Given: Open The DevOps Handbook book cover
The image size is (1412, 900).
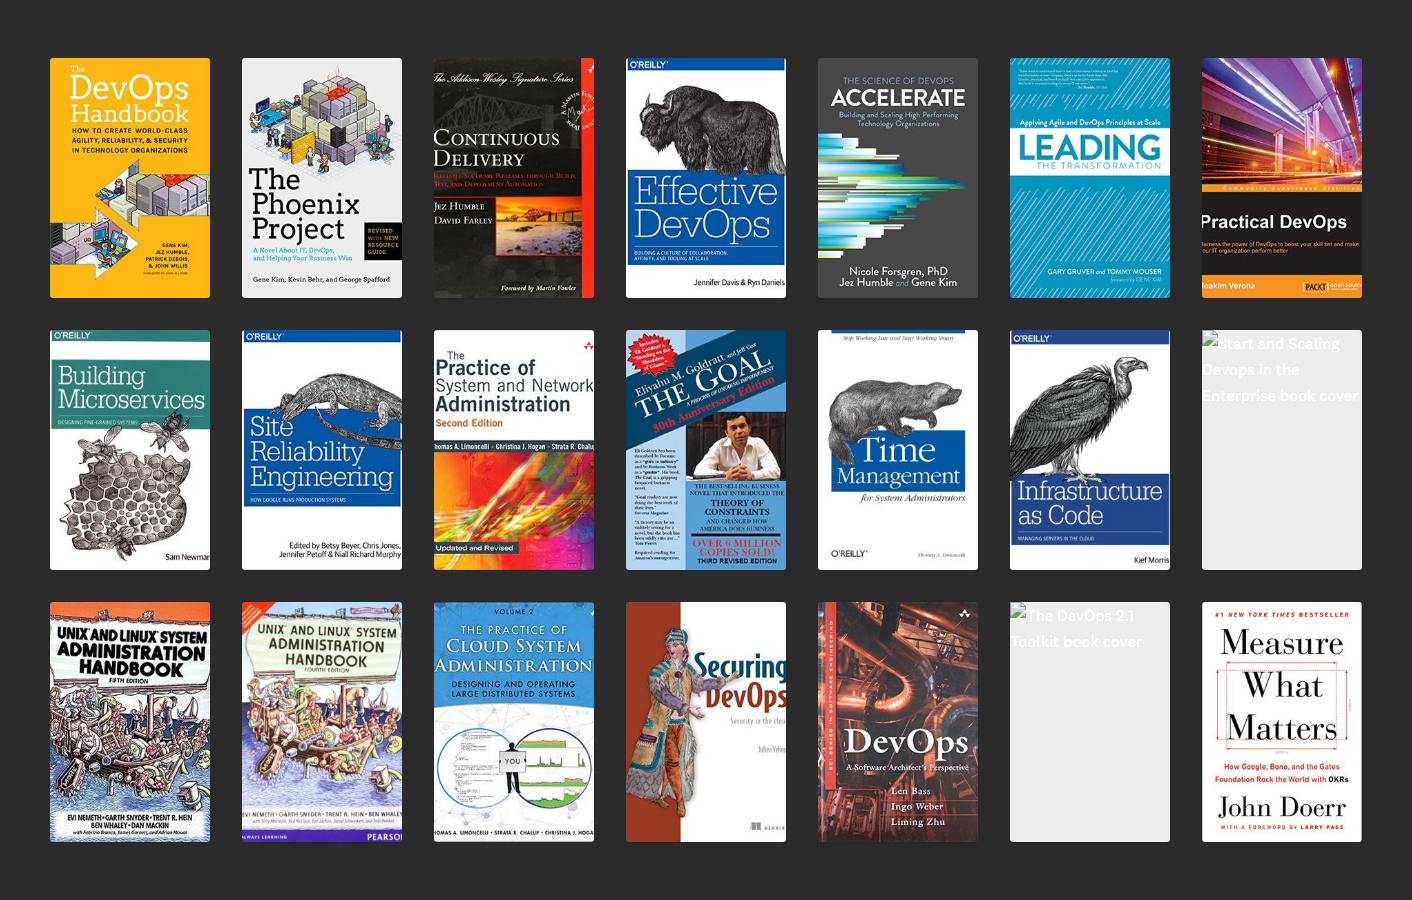Looking at the screenshot, I should click(130, 178).
